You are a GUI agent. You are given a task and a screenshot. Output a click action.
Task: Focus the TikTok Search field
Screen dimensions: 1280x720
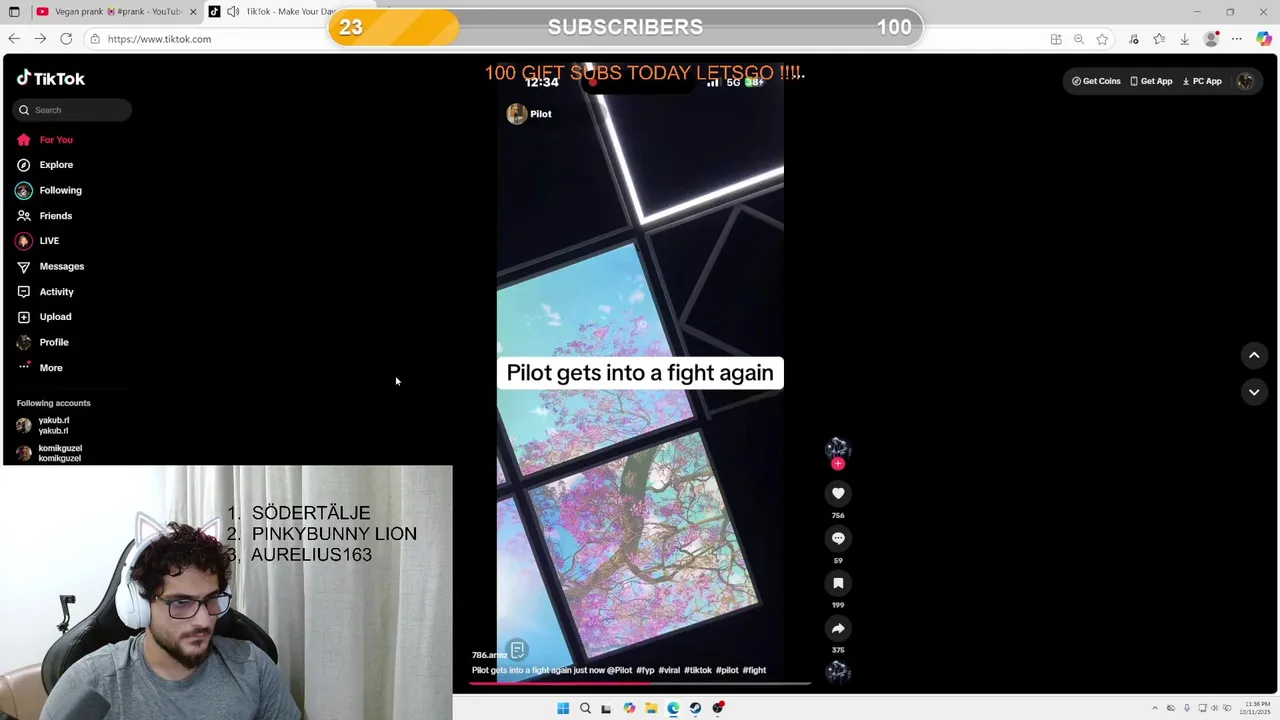click(72, 110)
